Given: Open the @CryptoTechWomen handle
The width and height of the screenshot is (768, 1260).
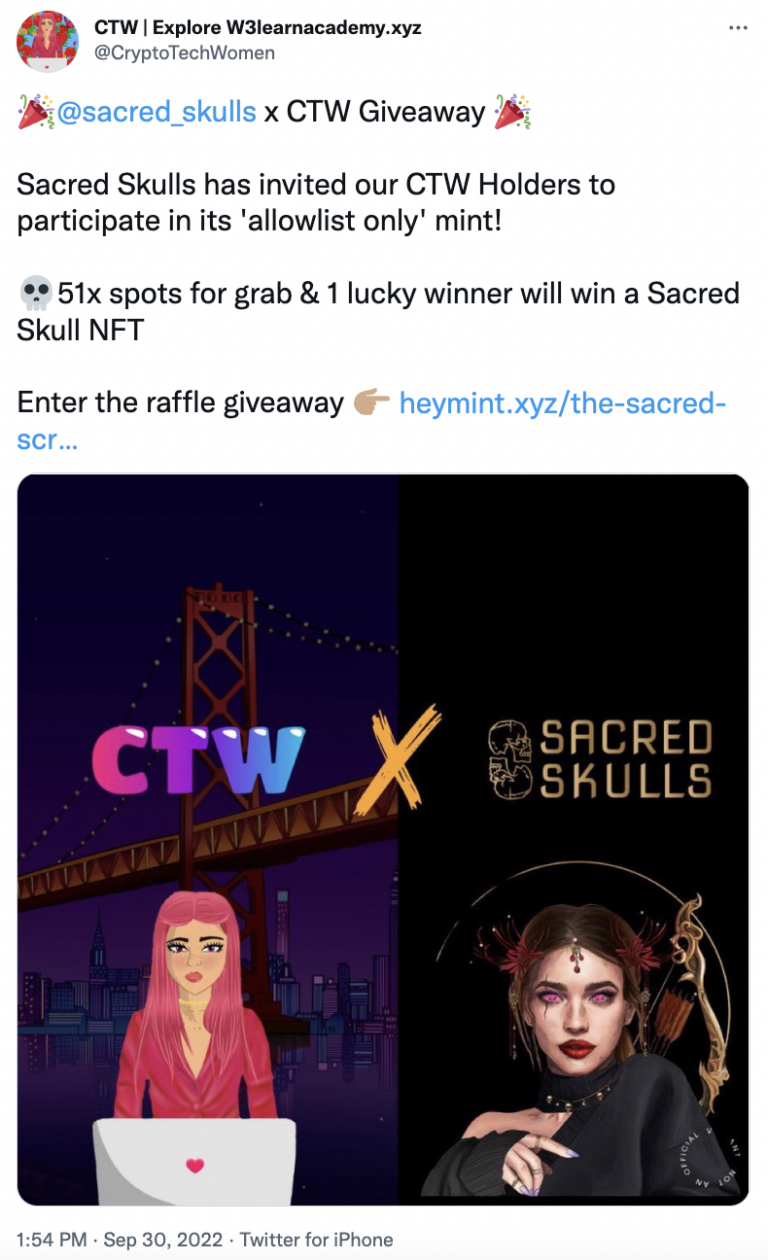Looking at the screenshot, I should 184,53.
